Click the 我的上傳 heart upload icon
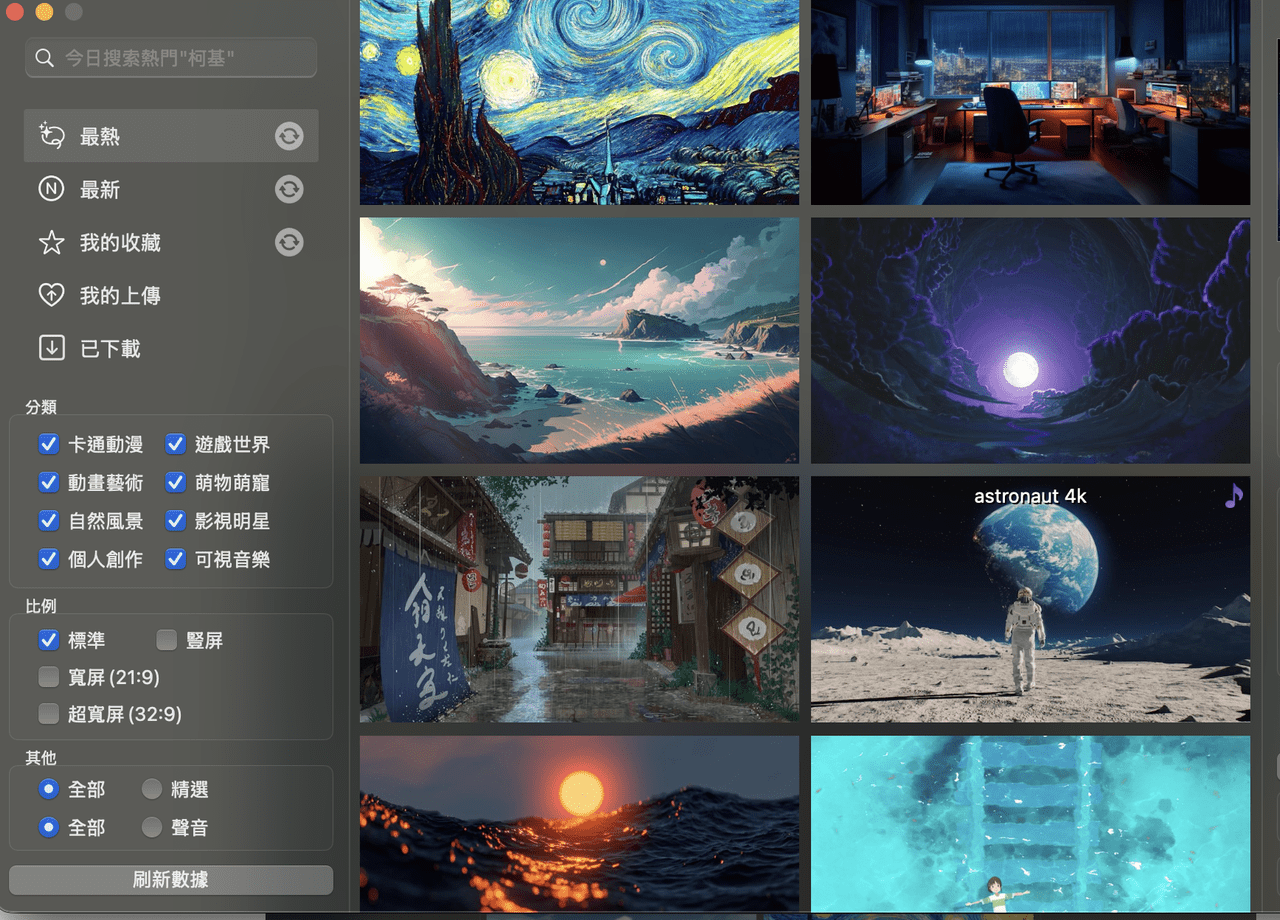 click(x=51, y=295)
